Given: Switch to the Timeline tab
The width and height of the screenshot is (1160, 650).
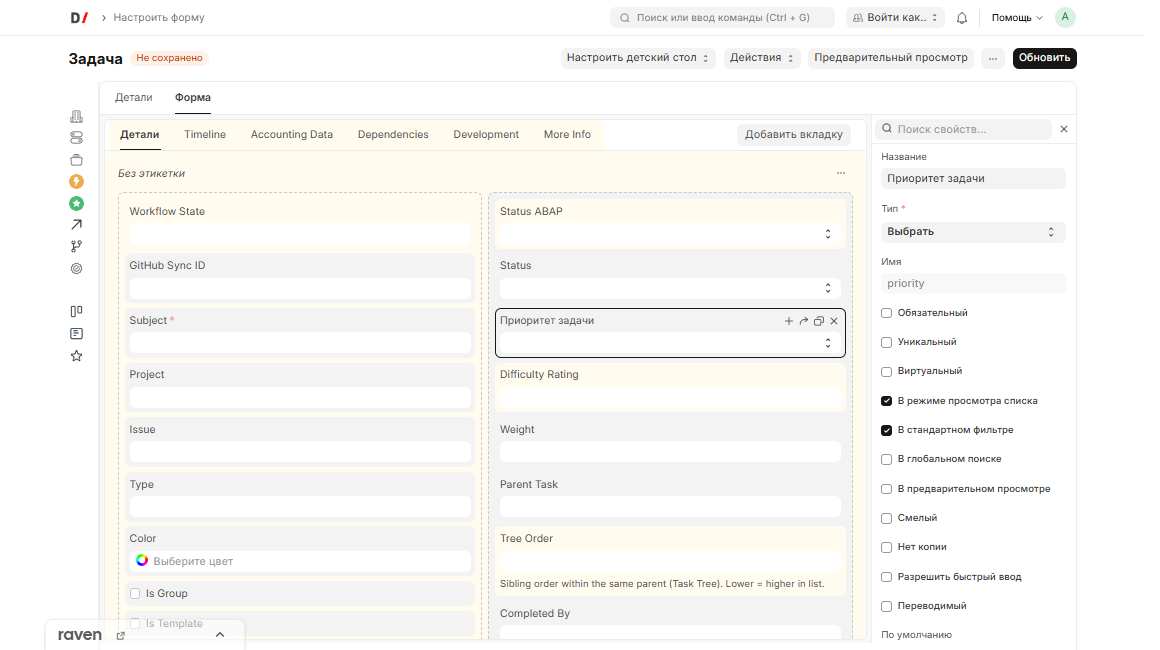Looking at the screenshot, I should coord(205,135).
